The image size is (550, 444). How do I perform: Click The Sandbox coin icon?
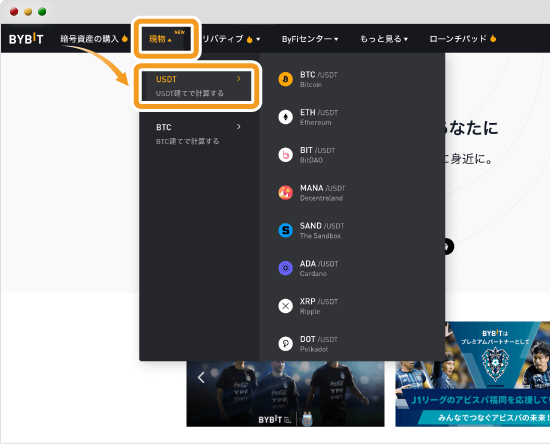286,230
